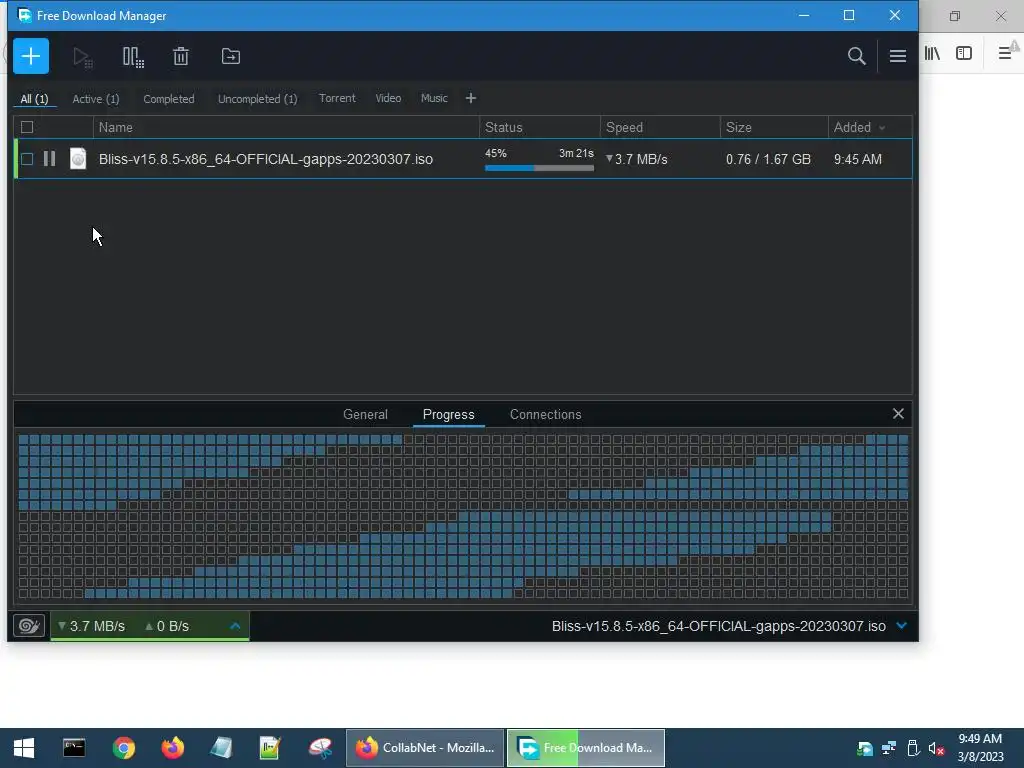Open the Added column sort dropdown arrow
The image size is (1024, 768).
pos(882,128)
